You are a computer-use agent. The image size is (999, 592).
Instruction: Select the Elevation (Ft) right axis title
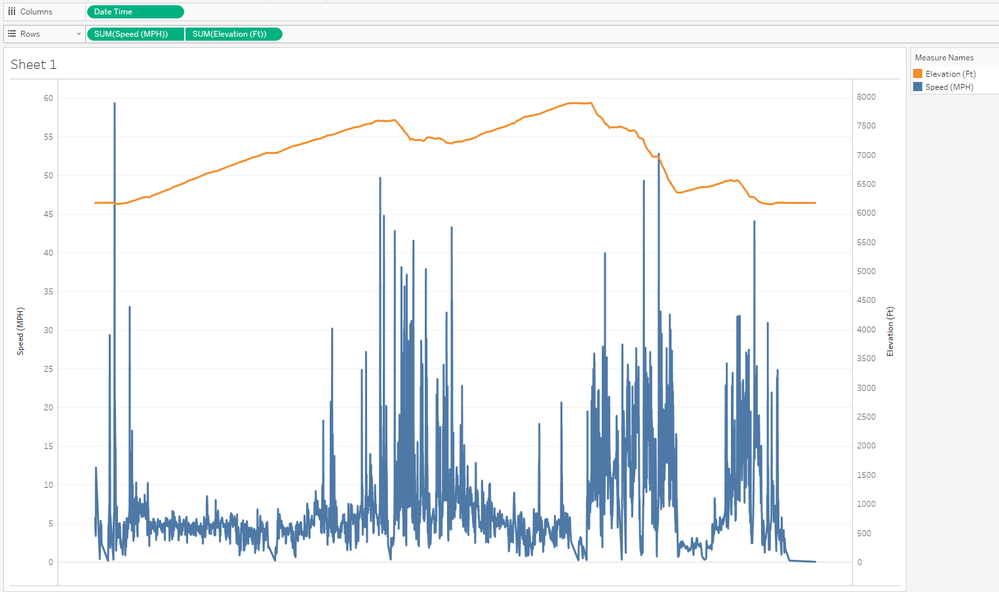point(890,331)
